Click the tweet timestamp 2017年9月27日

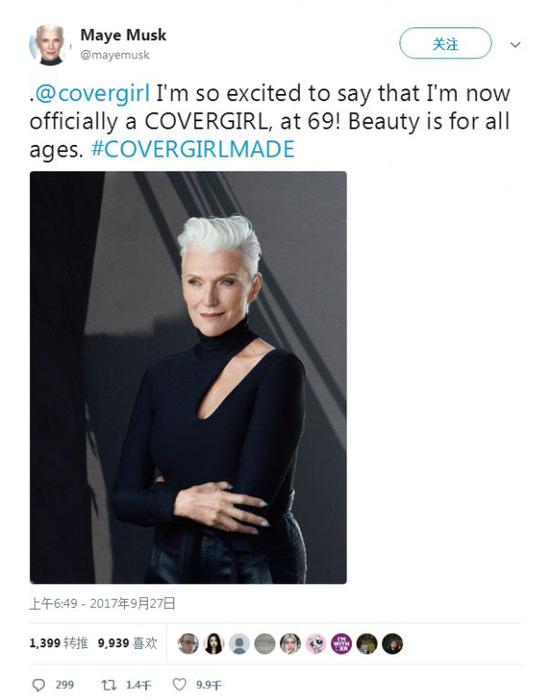coord(132,604)
